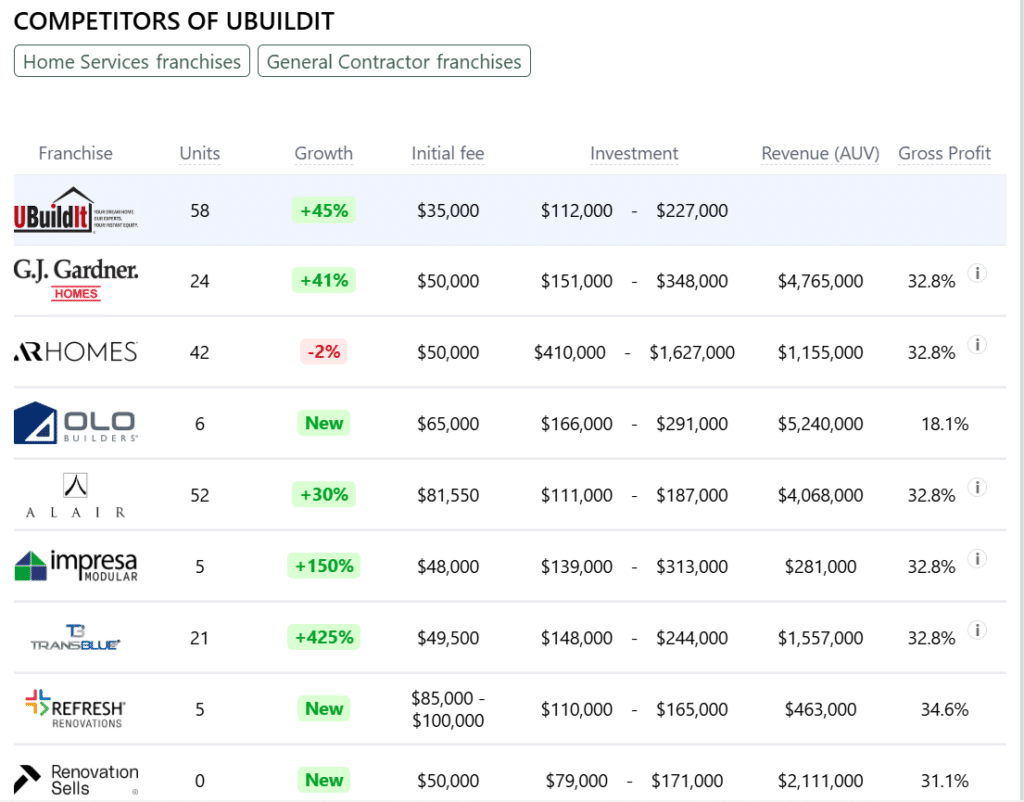Sort table by Investment column
1024x802 pixels.
pos(634,153)
